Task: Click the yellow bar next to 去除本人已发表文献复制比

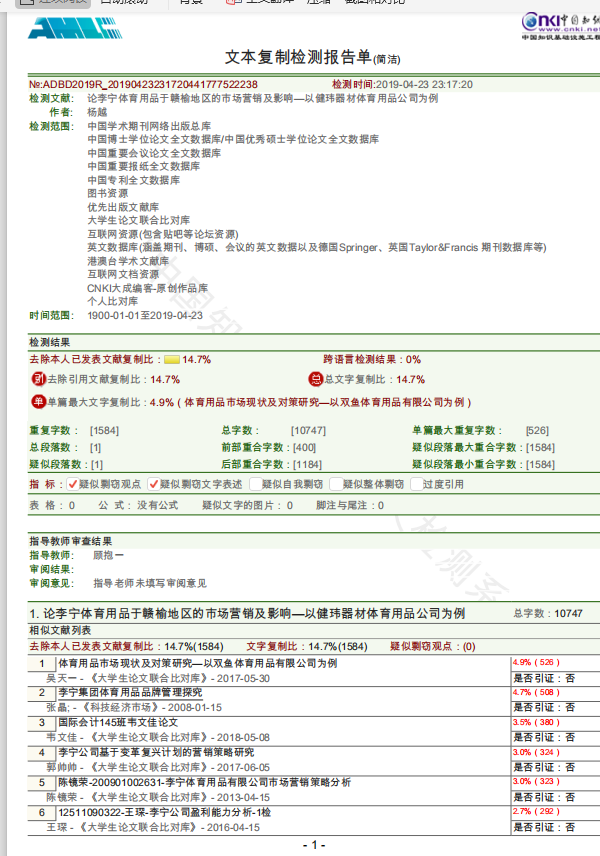Action: (x=172, y=360)
